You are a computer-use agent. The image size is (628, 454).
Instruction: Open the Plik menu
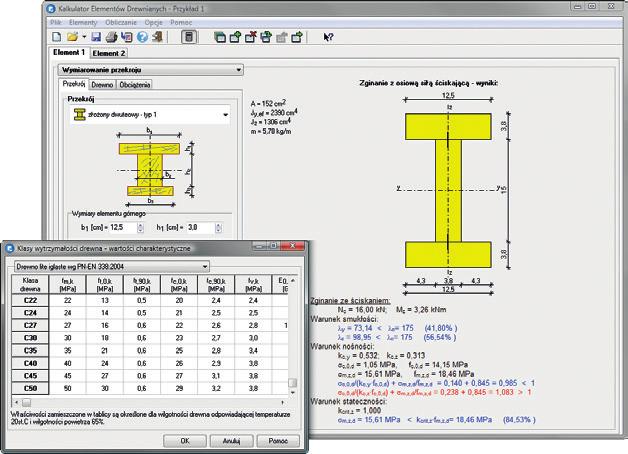click(x=56, y=22)
